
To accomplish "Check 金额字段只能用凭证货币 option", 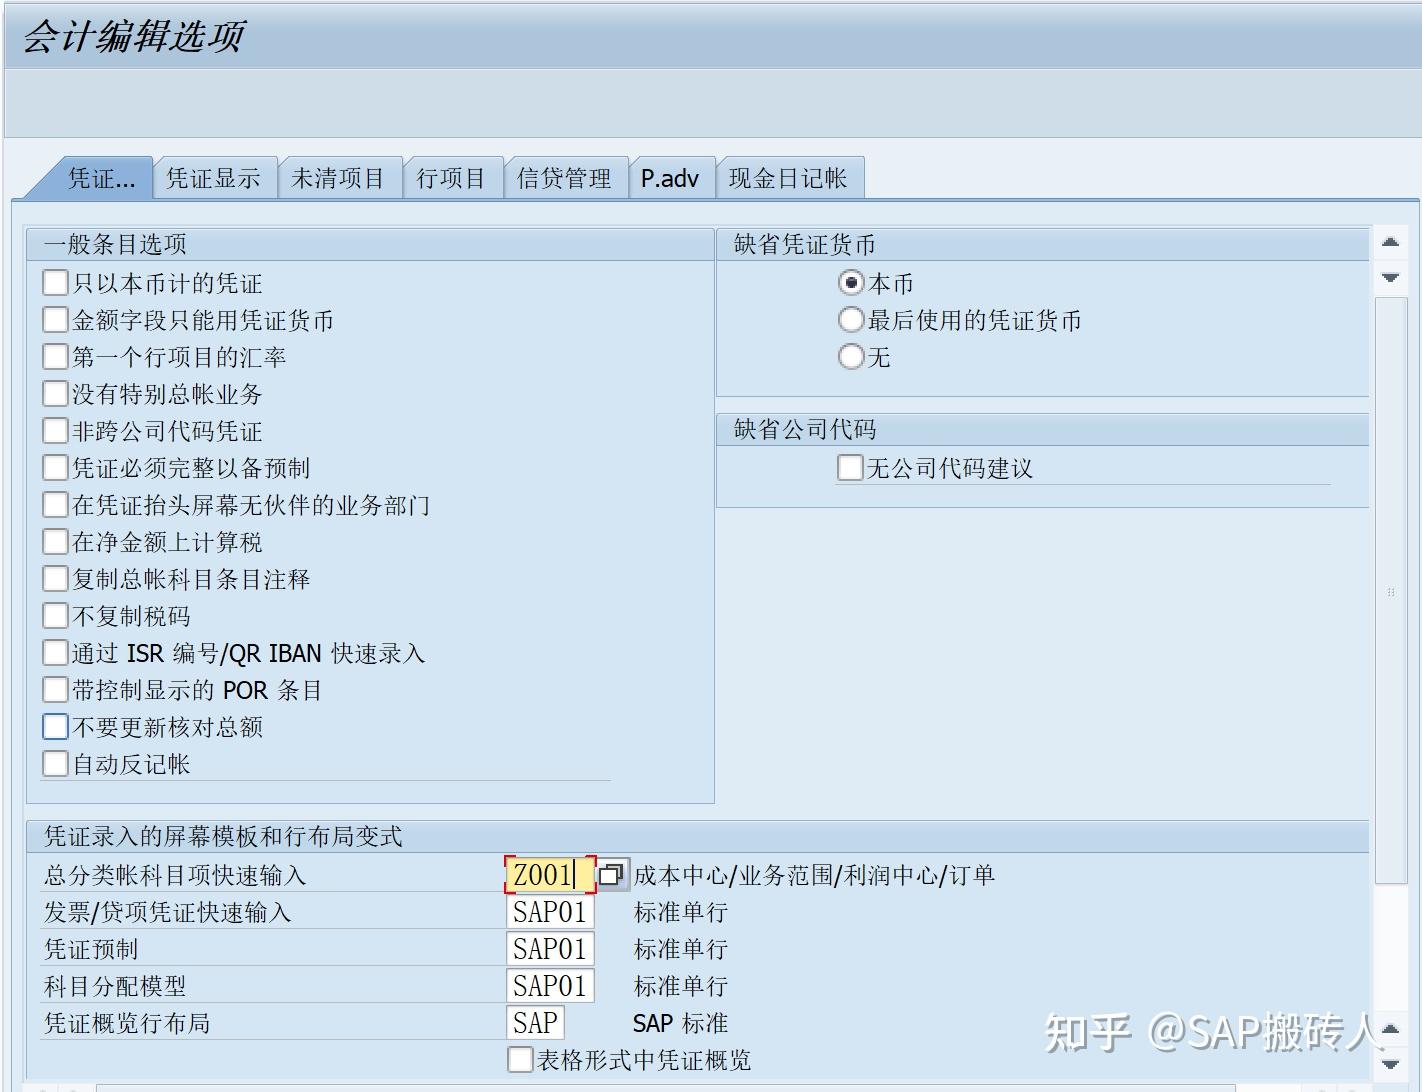I will click(x=55, y=319).
